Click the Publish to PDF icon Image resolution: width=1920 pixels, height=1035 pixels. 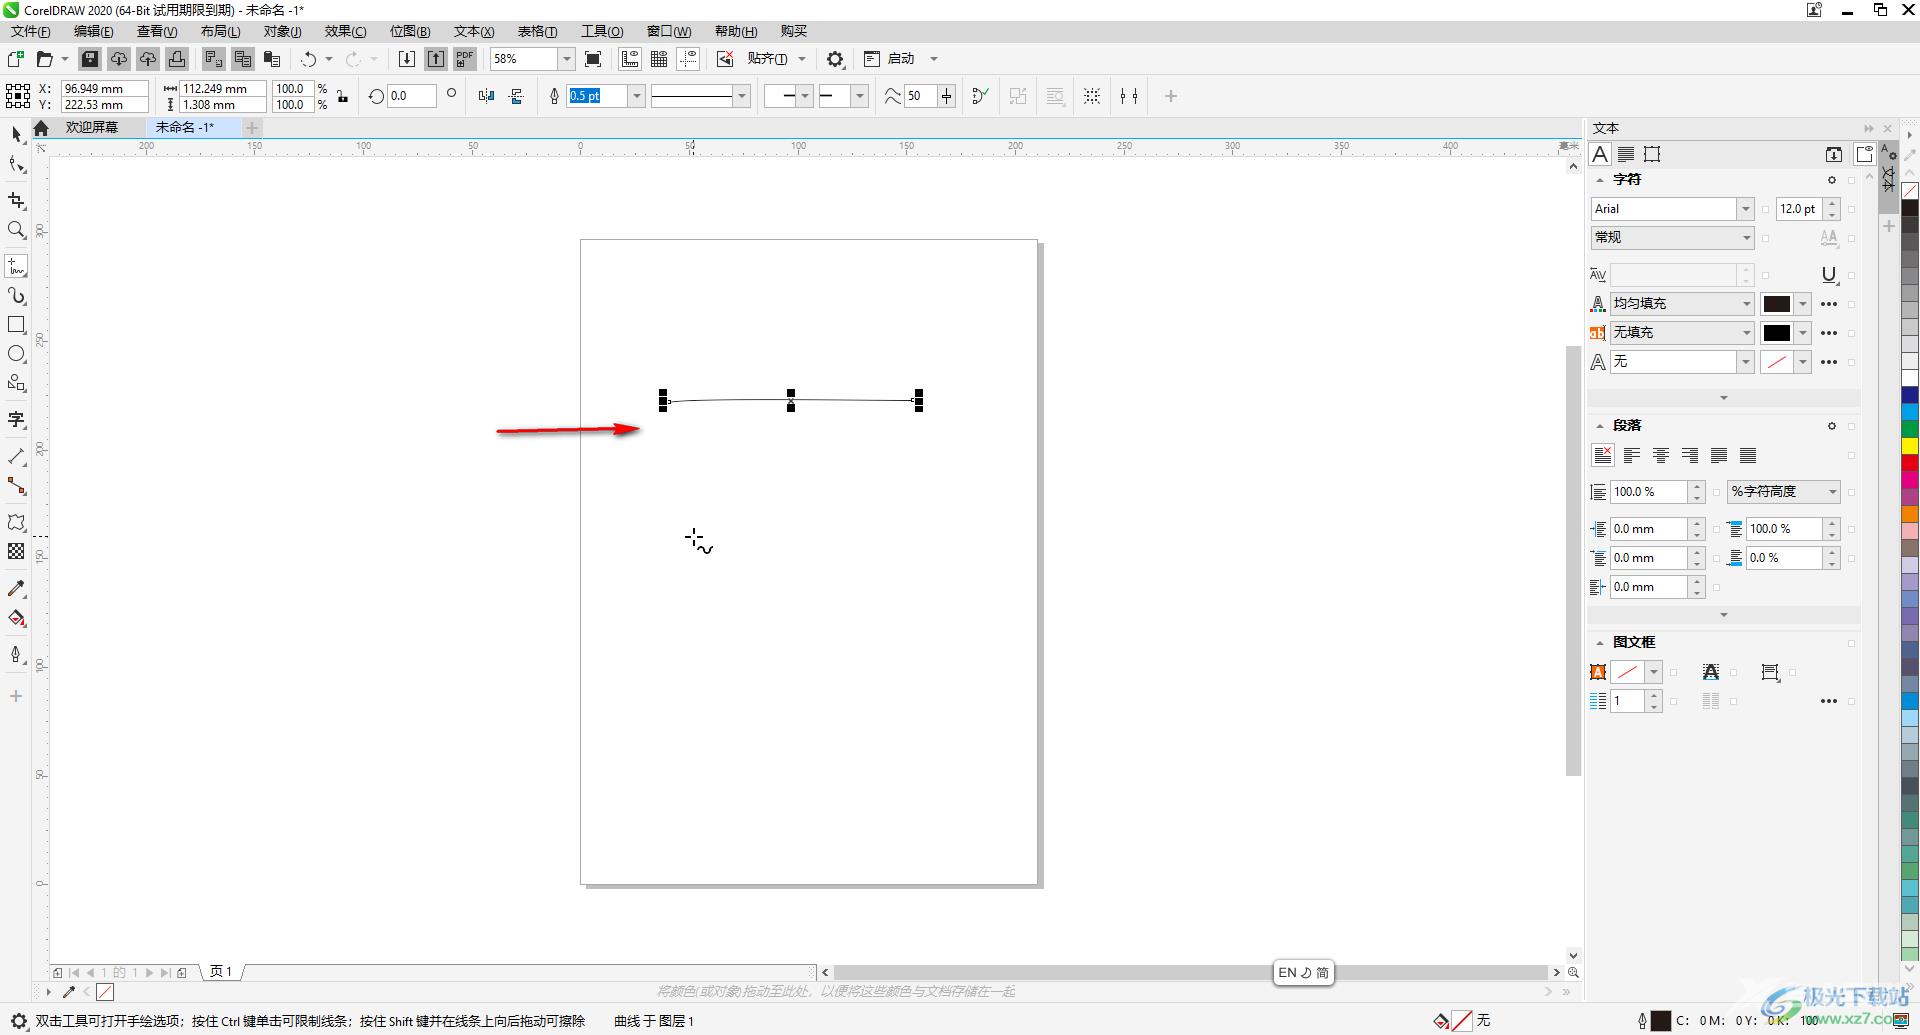pyautogui.click(x=465, y=59)
